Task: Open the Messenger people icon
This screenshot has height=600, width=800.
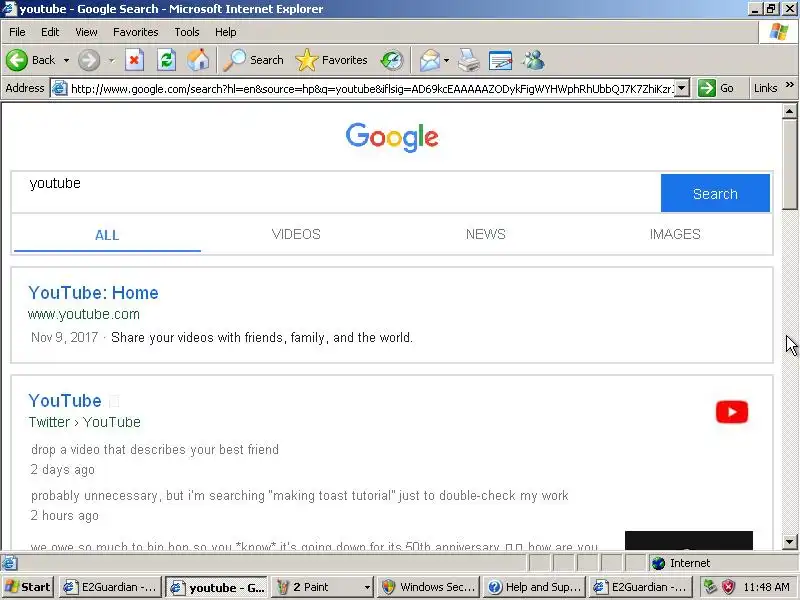Action: [x=533, y=60]
